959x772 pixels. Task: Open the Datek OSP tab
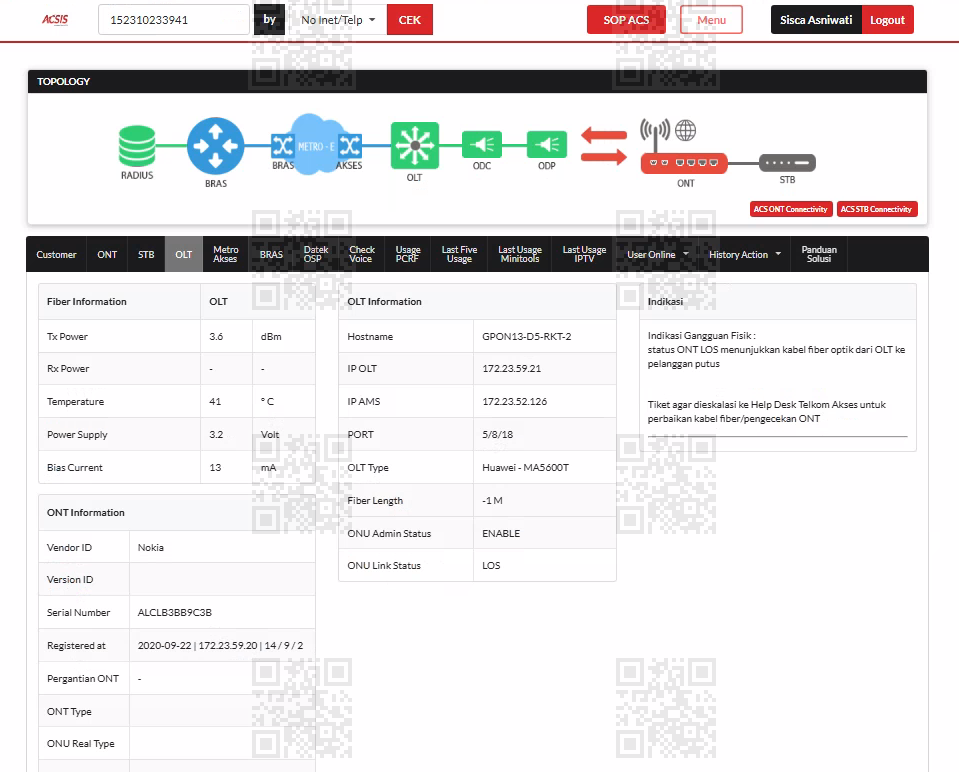[x=316, y=254]
